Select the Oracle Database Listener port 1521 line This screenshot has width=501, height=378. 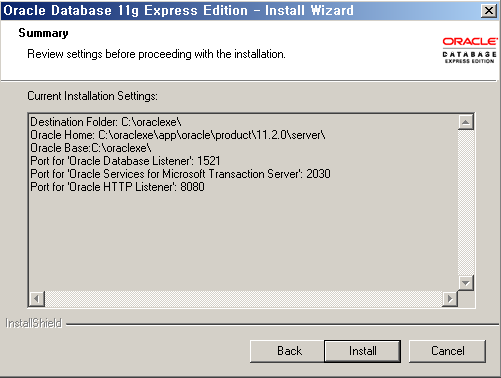(125, 161)
